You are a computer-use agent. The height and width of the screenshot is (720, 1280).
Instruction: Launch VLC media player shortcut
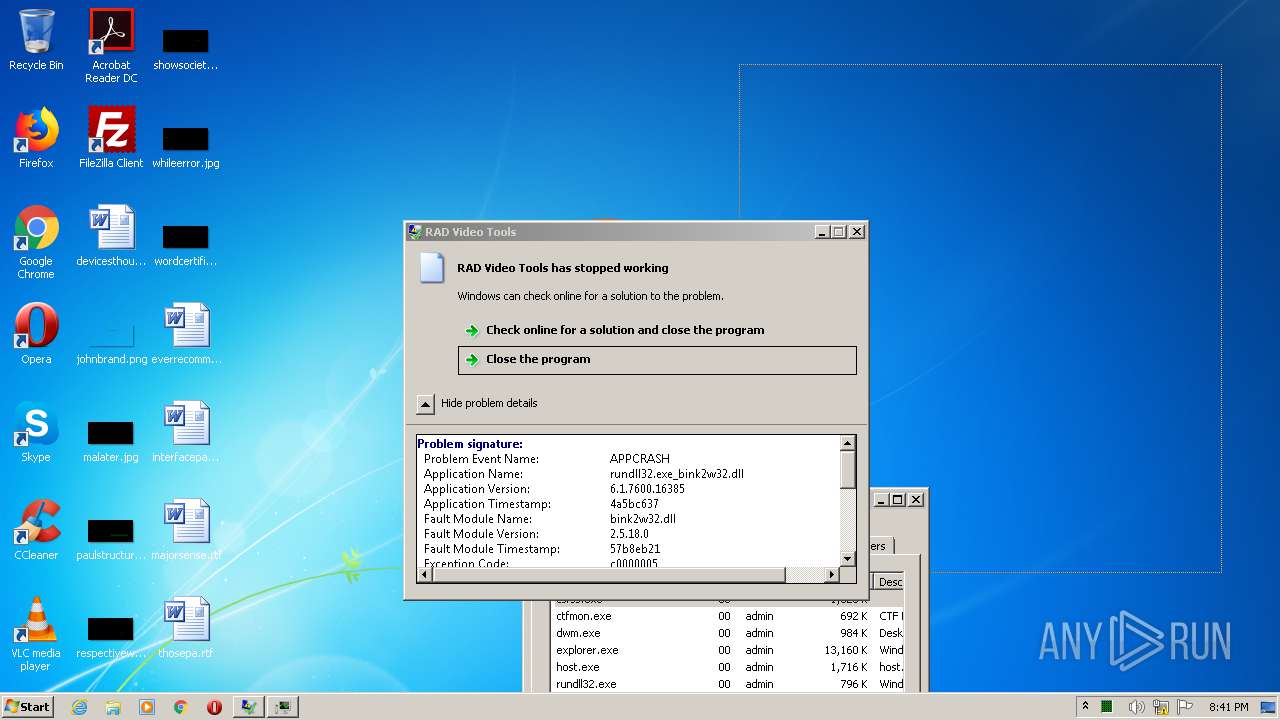[x=36, y=634]
